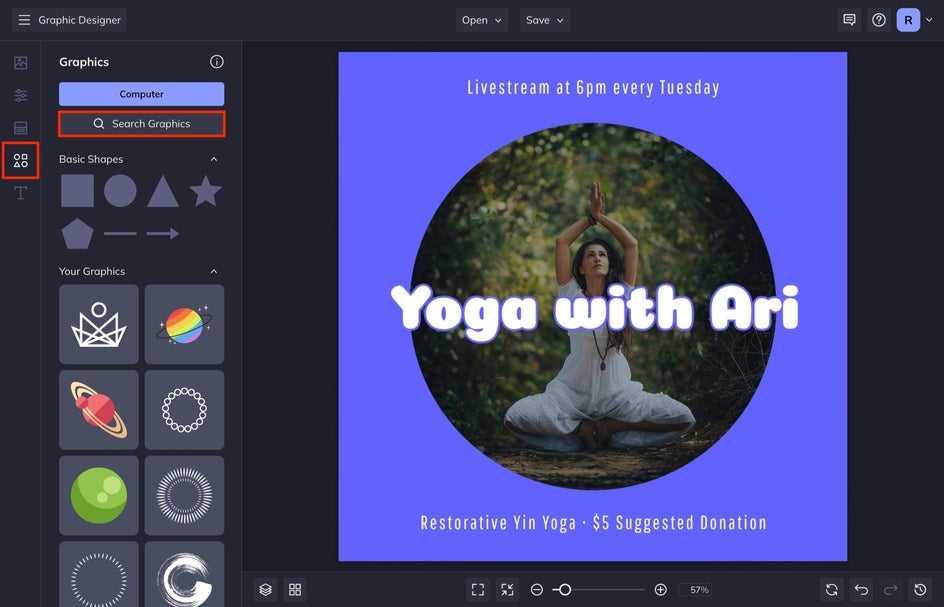Add a circle basic shape
This screenshot has width=944, height=607.
click(x=120, y=191)
